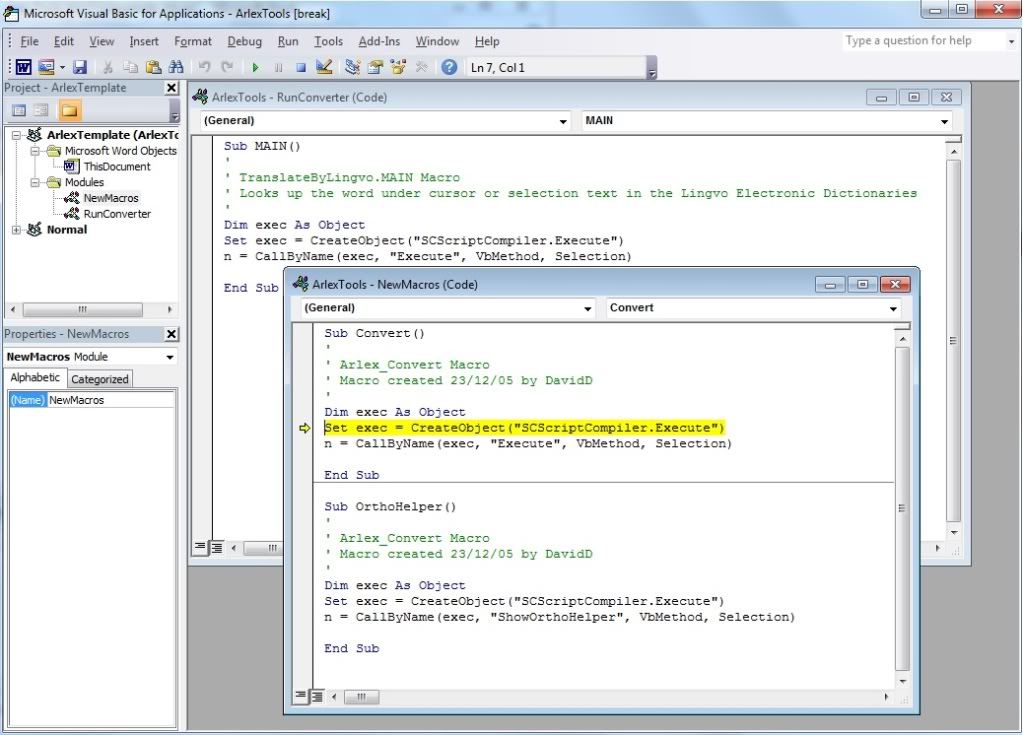This screenshot has width=1023, height=735.
Task: Click the Paste clipboard icon
Action: click(153, 67)
